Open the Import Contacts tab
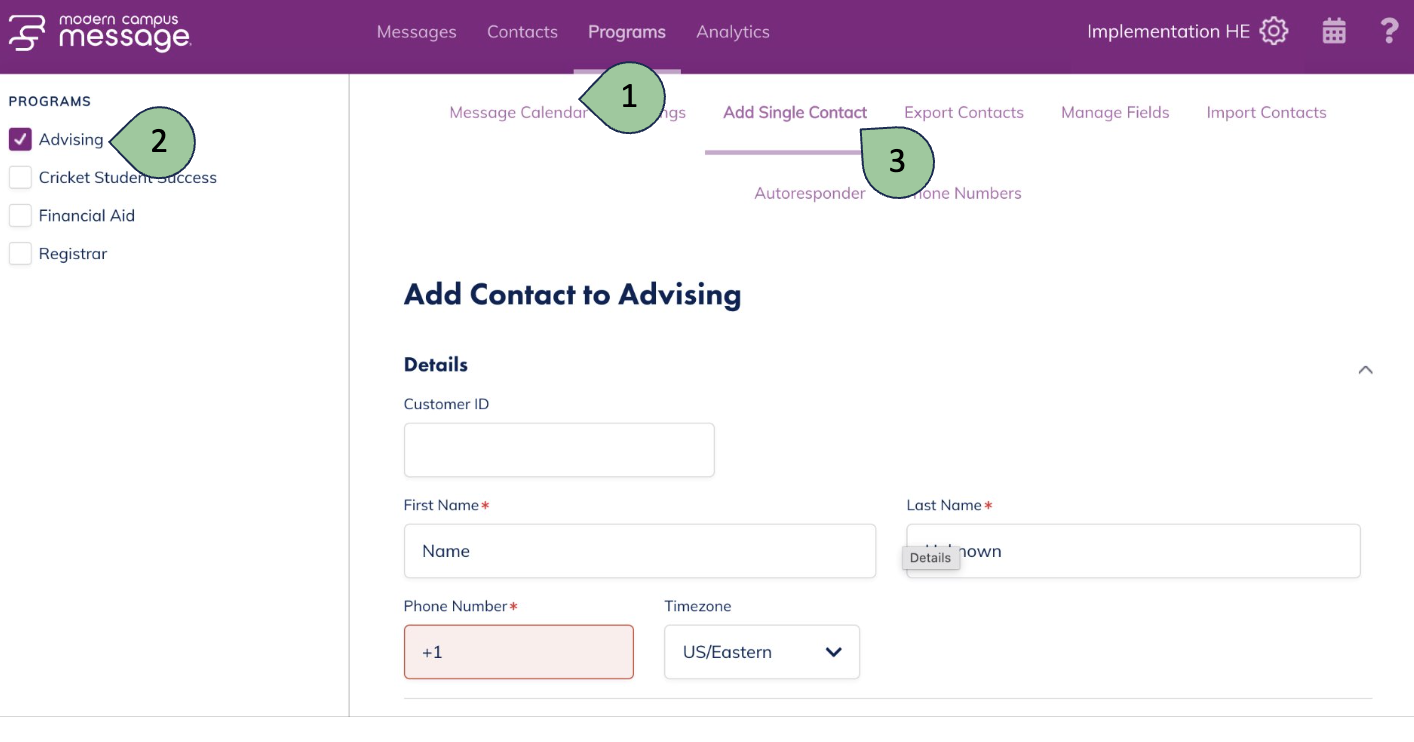 1266,112
